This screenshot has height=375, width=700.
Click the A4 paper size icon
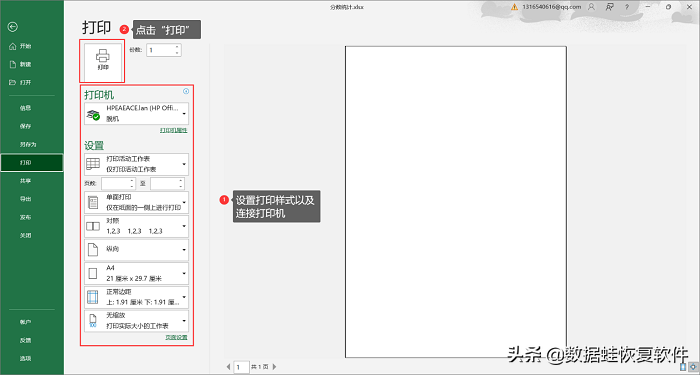[x=93, y=273]
